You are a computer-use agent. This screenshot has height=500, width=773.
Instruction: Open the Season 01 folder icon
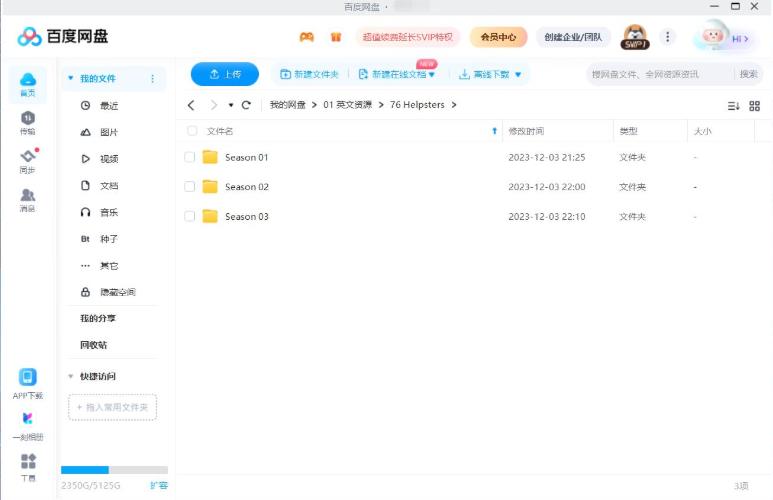(x=210, y=157)
